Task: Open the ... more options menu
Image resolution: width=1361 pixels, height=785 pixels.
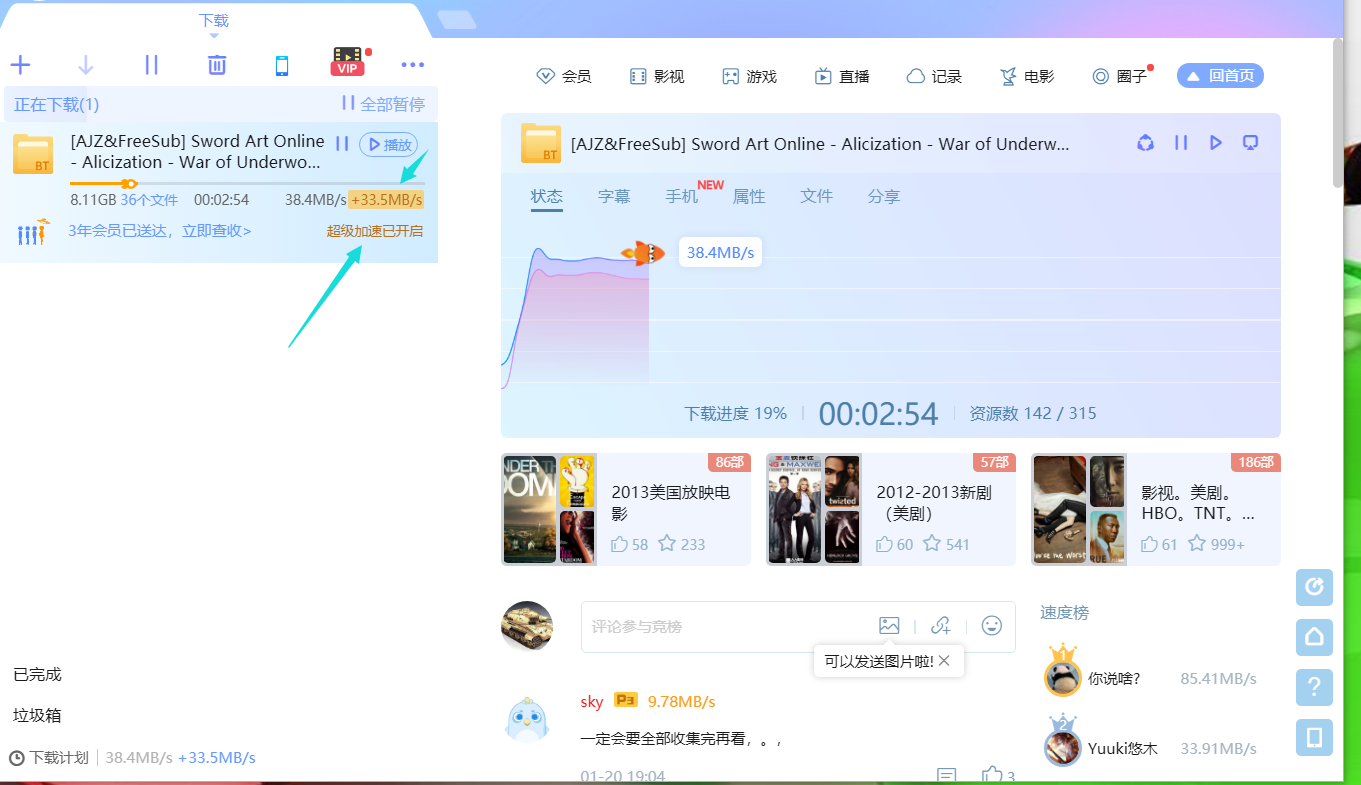Action: click(x=412, y=63)
